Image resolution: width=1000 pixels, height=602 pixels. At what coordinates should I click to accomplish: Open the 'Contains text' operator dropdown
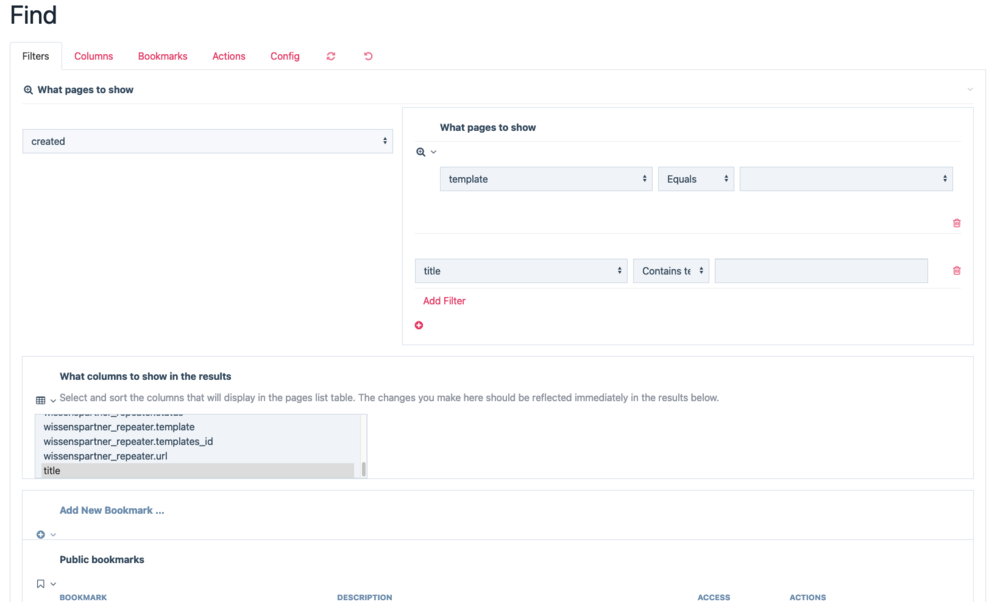[x=670, y=271]
